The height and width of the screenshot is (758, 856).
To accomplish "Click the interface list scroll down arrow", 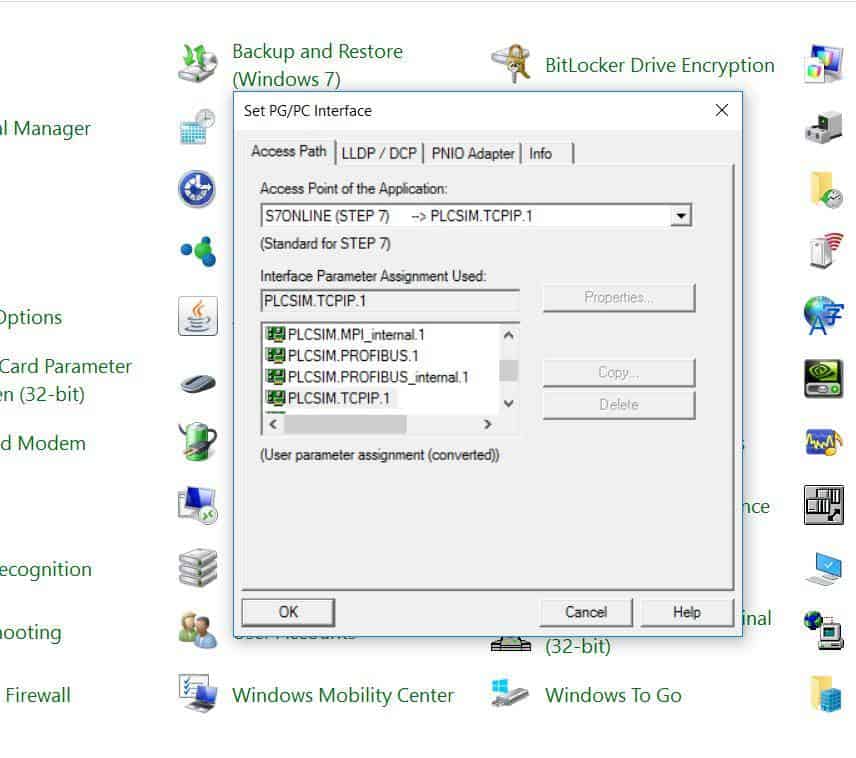I will tap(508, 403).
